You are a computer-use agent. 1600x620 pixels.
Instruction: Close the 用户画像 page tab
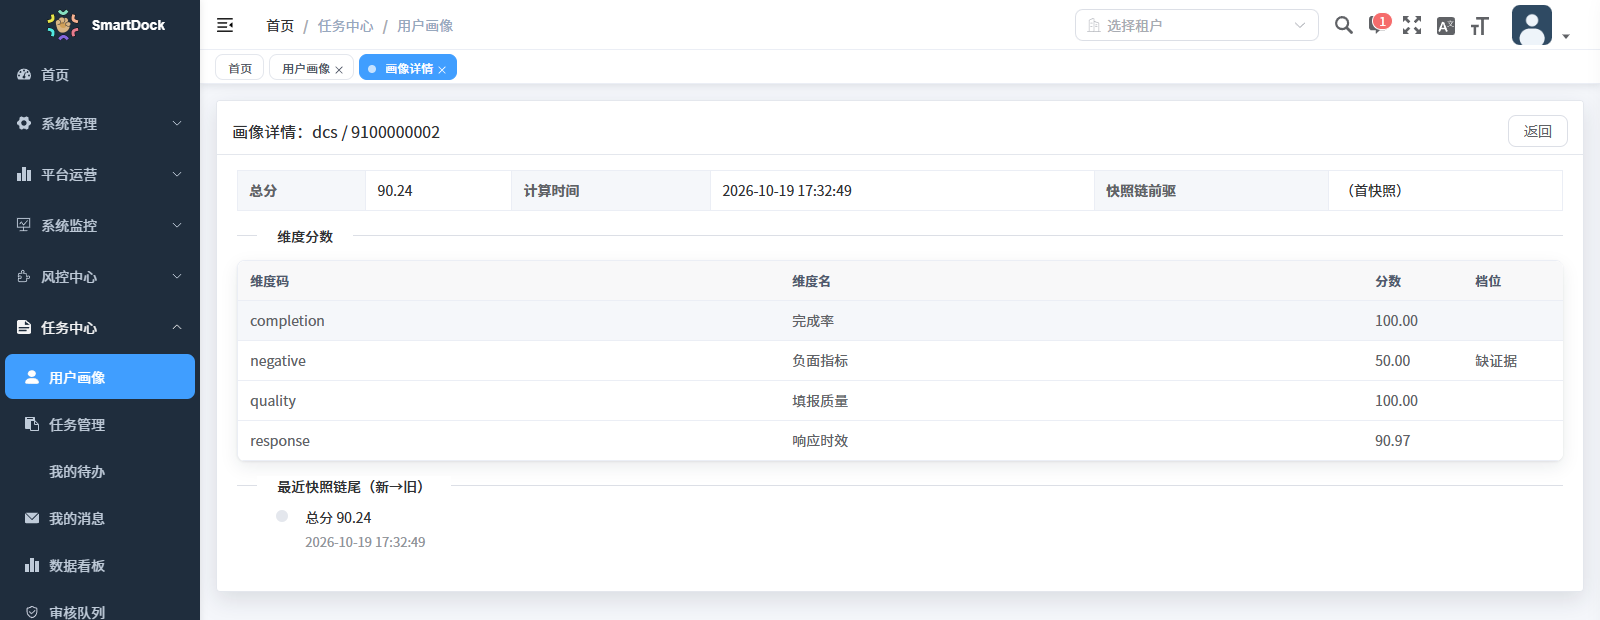[339, 70]
